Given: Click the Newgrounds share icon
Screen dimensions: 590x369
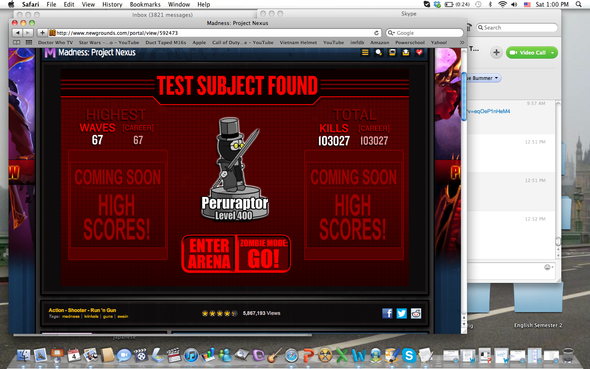Looking at the screenshot, I should (x=406, y=53).
